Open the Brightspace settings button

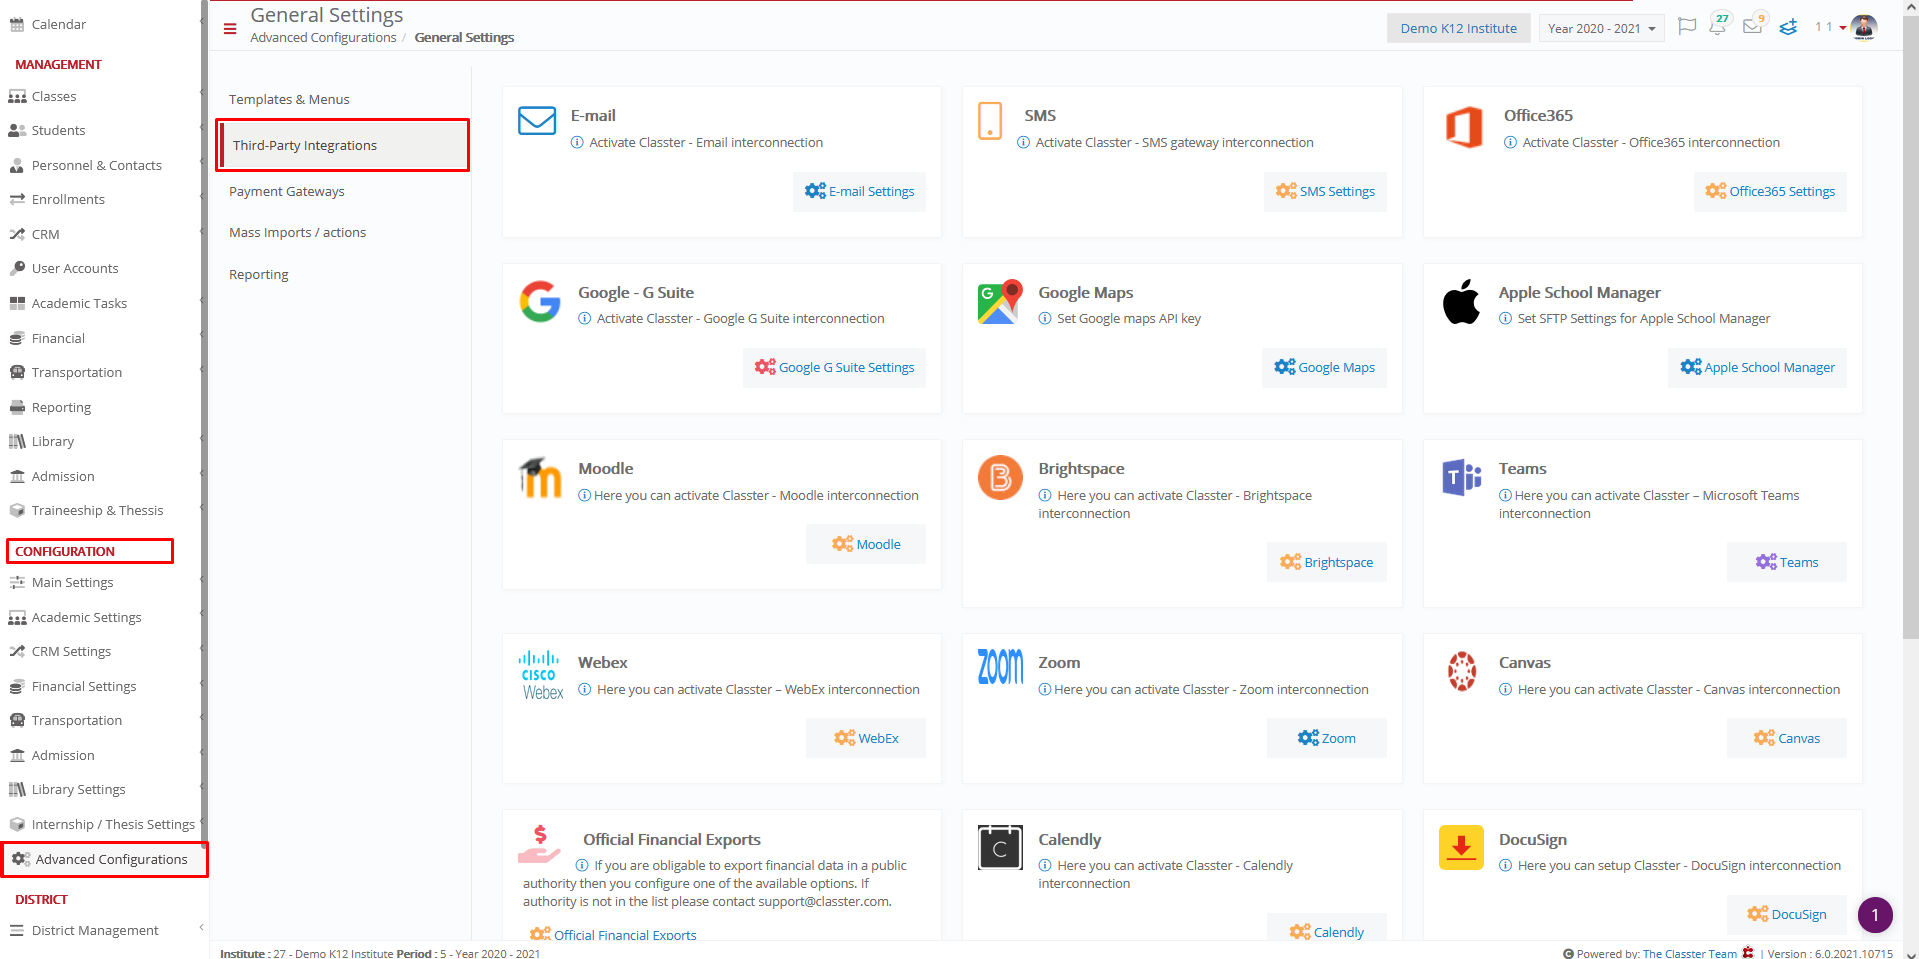(x=1327, y=562)
